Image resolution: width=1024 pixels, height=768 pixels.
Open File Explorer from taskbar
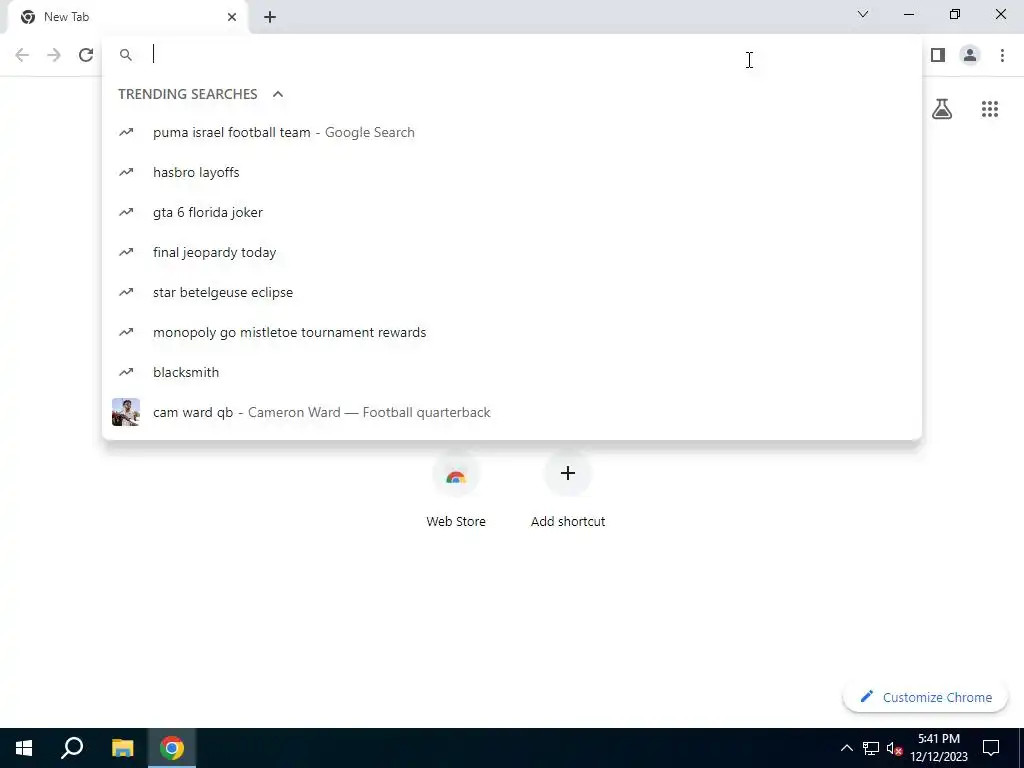coord(122,748)
